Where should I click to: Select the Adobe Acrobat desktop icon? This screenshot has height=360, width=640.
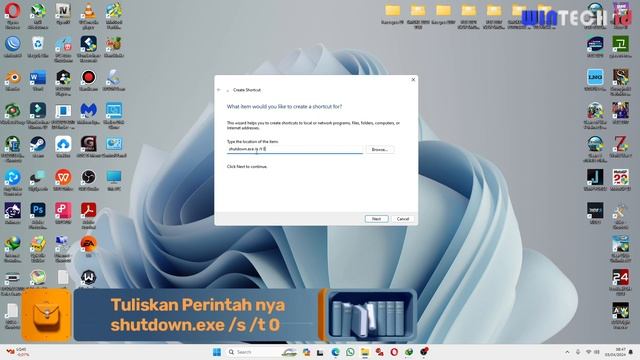[x=89, y=215]
